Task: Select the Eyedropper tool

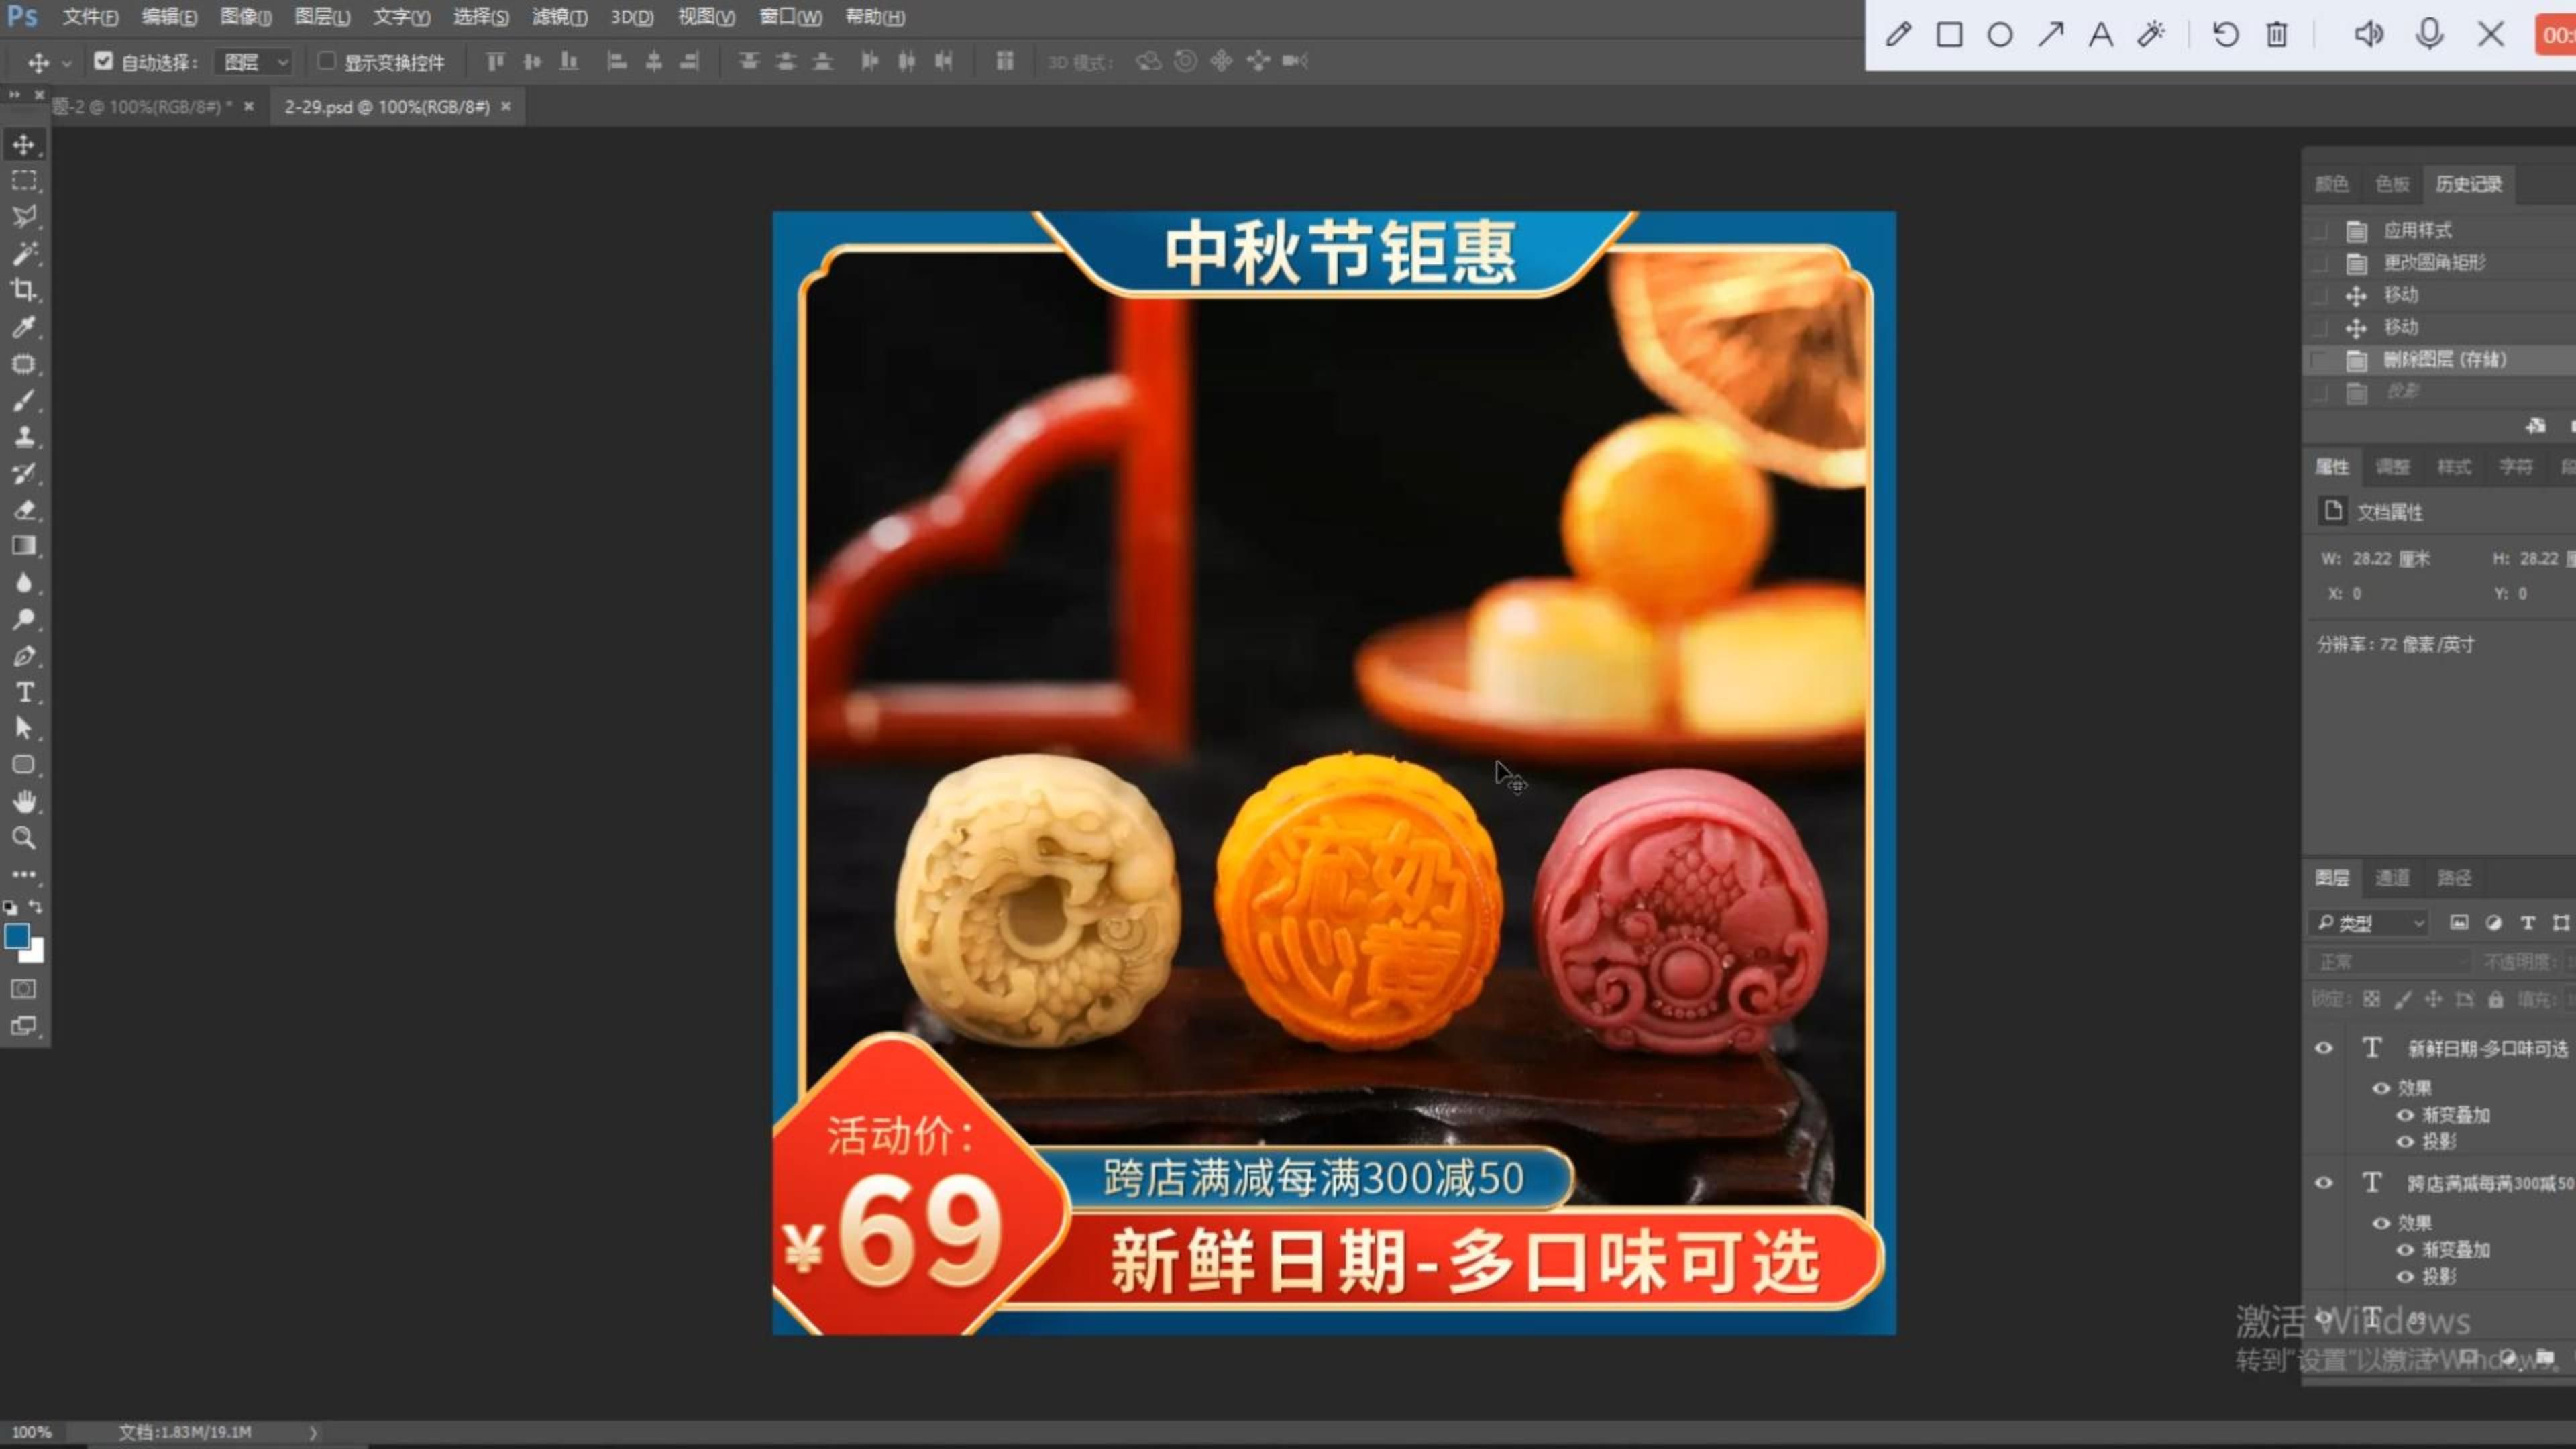Action: pos(24,327)
